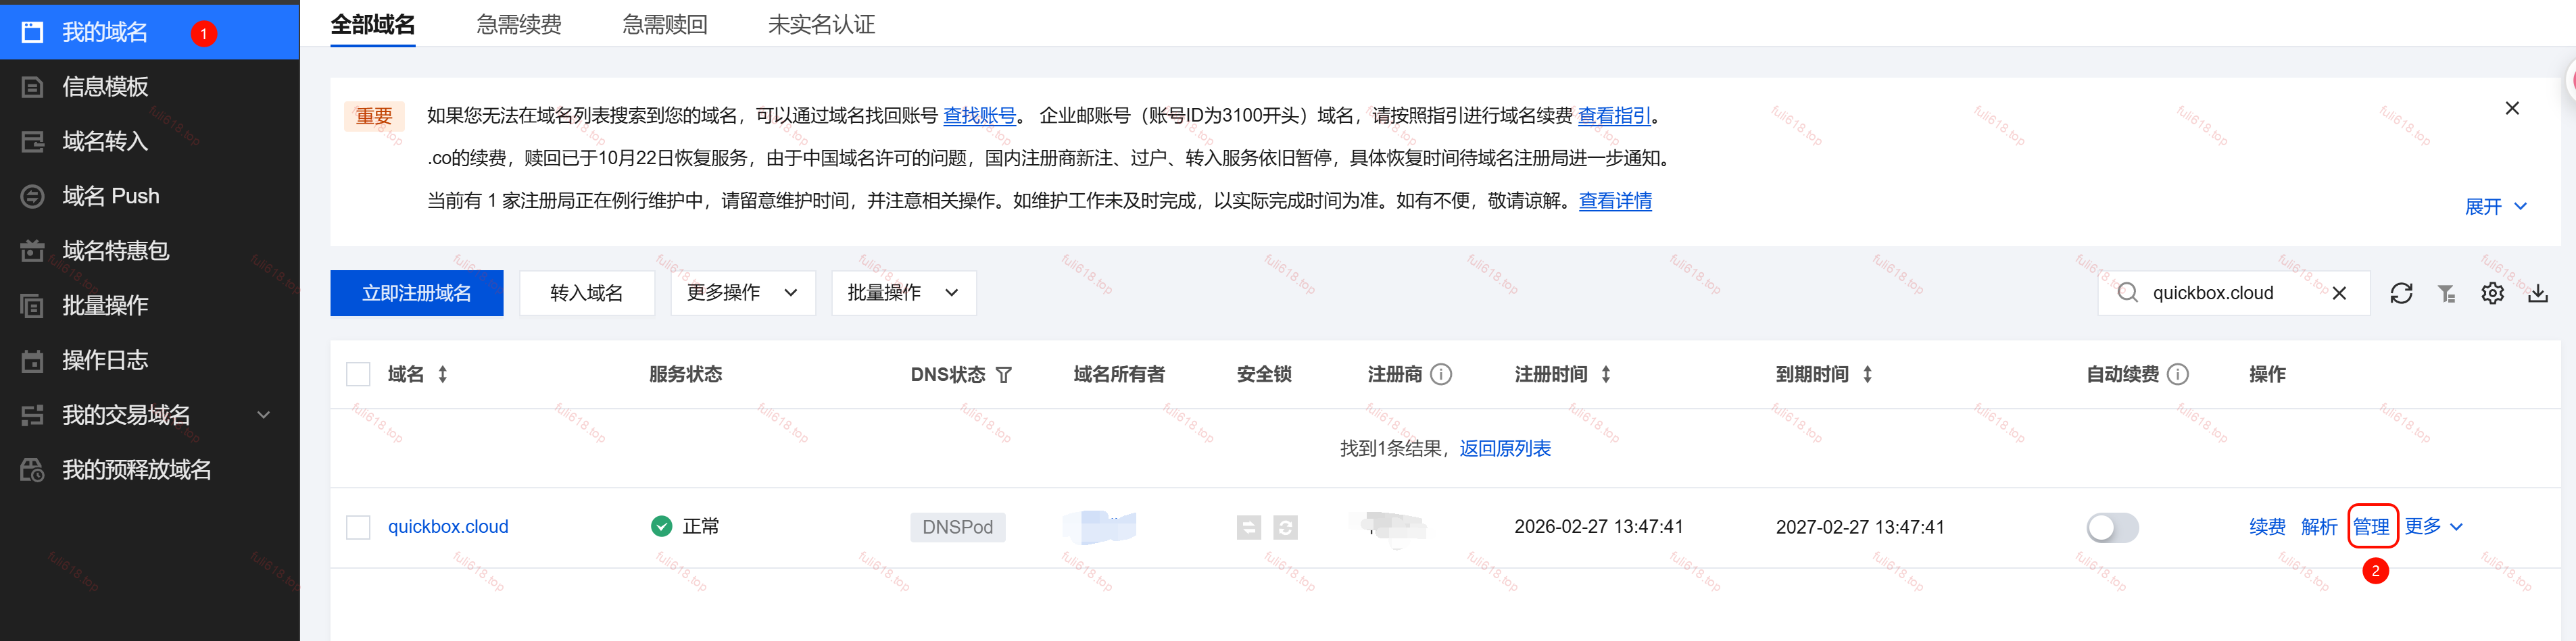Click the 信息模板 document icon
Image resolution: width=2576 pixels, height=641 pixels.
coord(33,87)
